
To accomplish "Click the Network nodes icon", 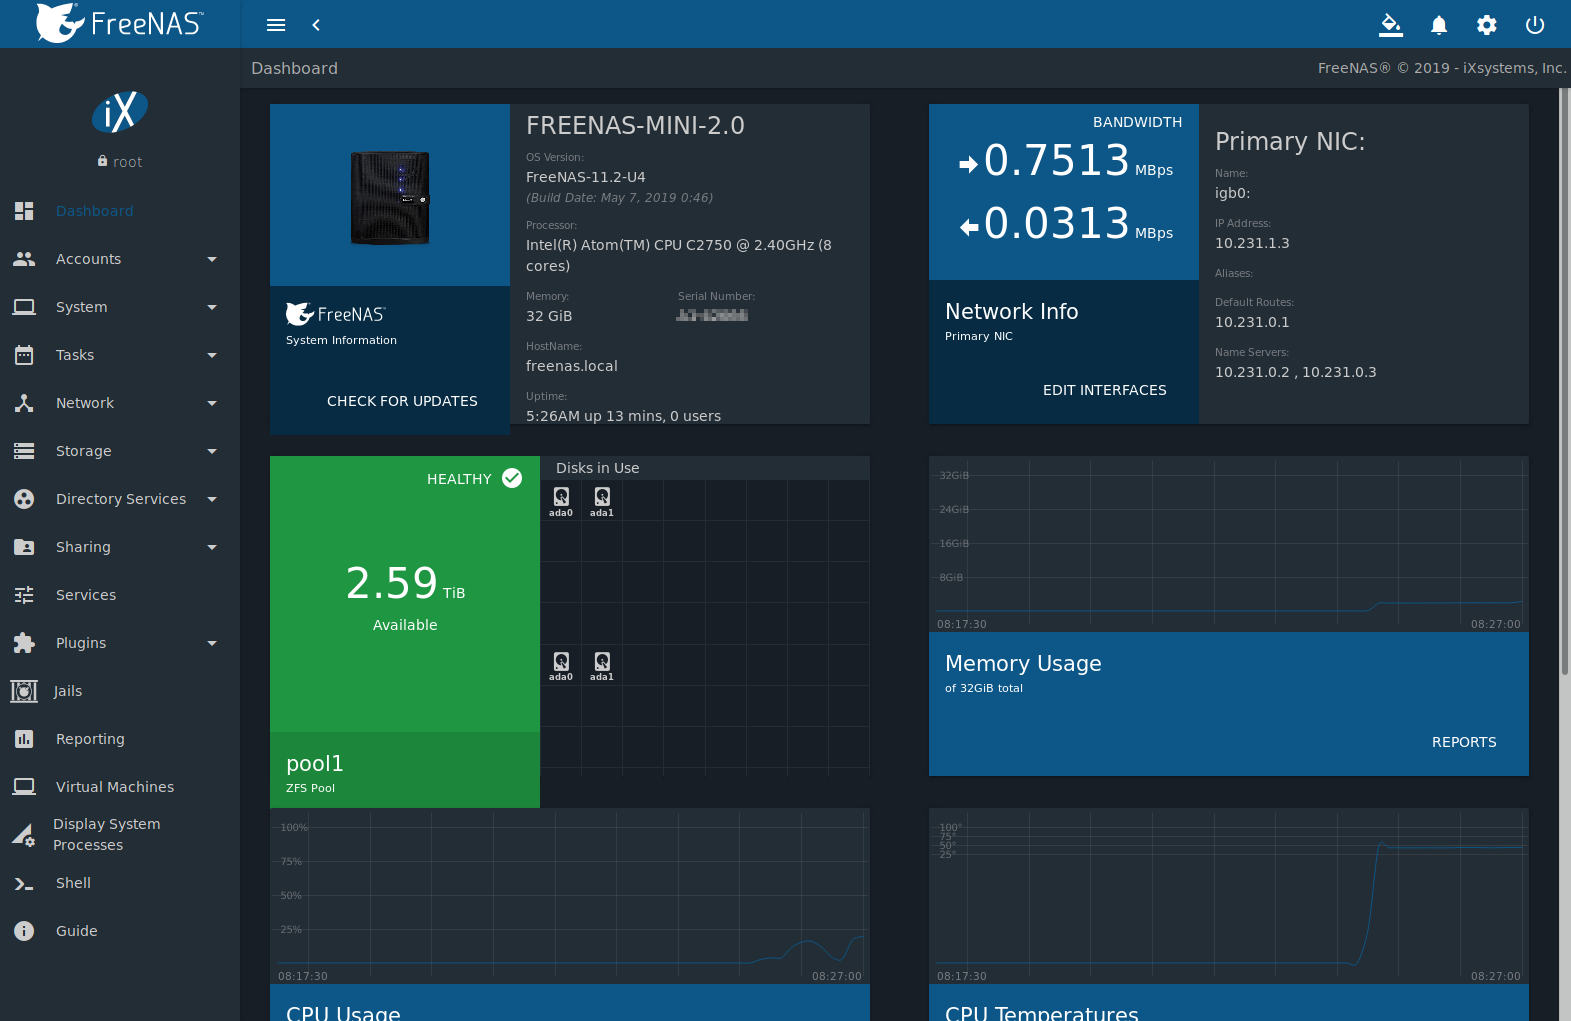I will tap(24, 403).
